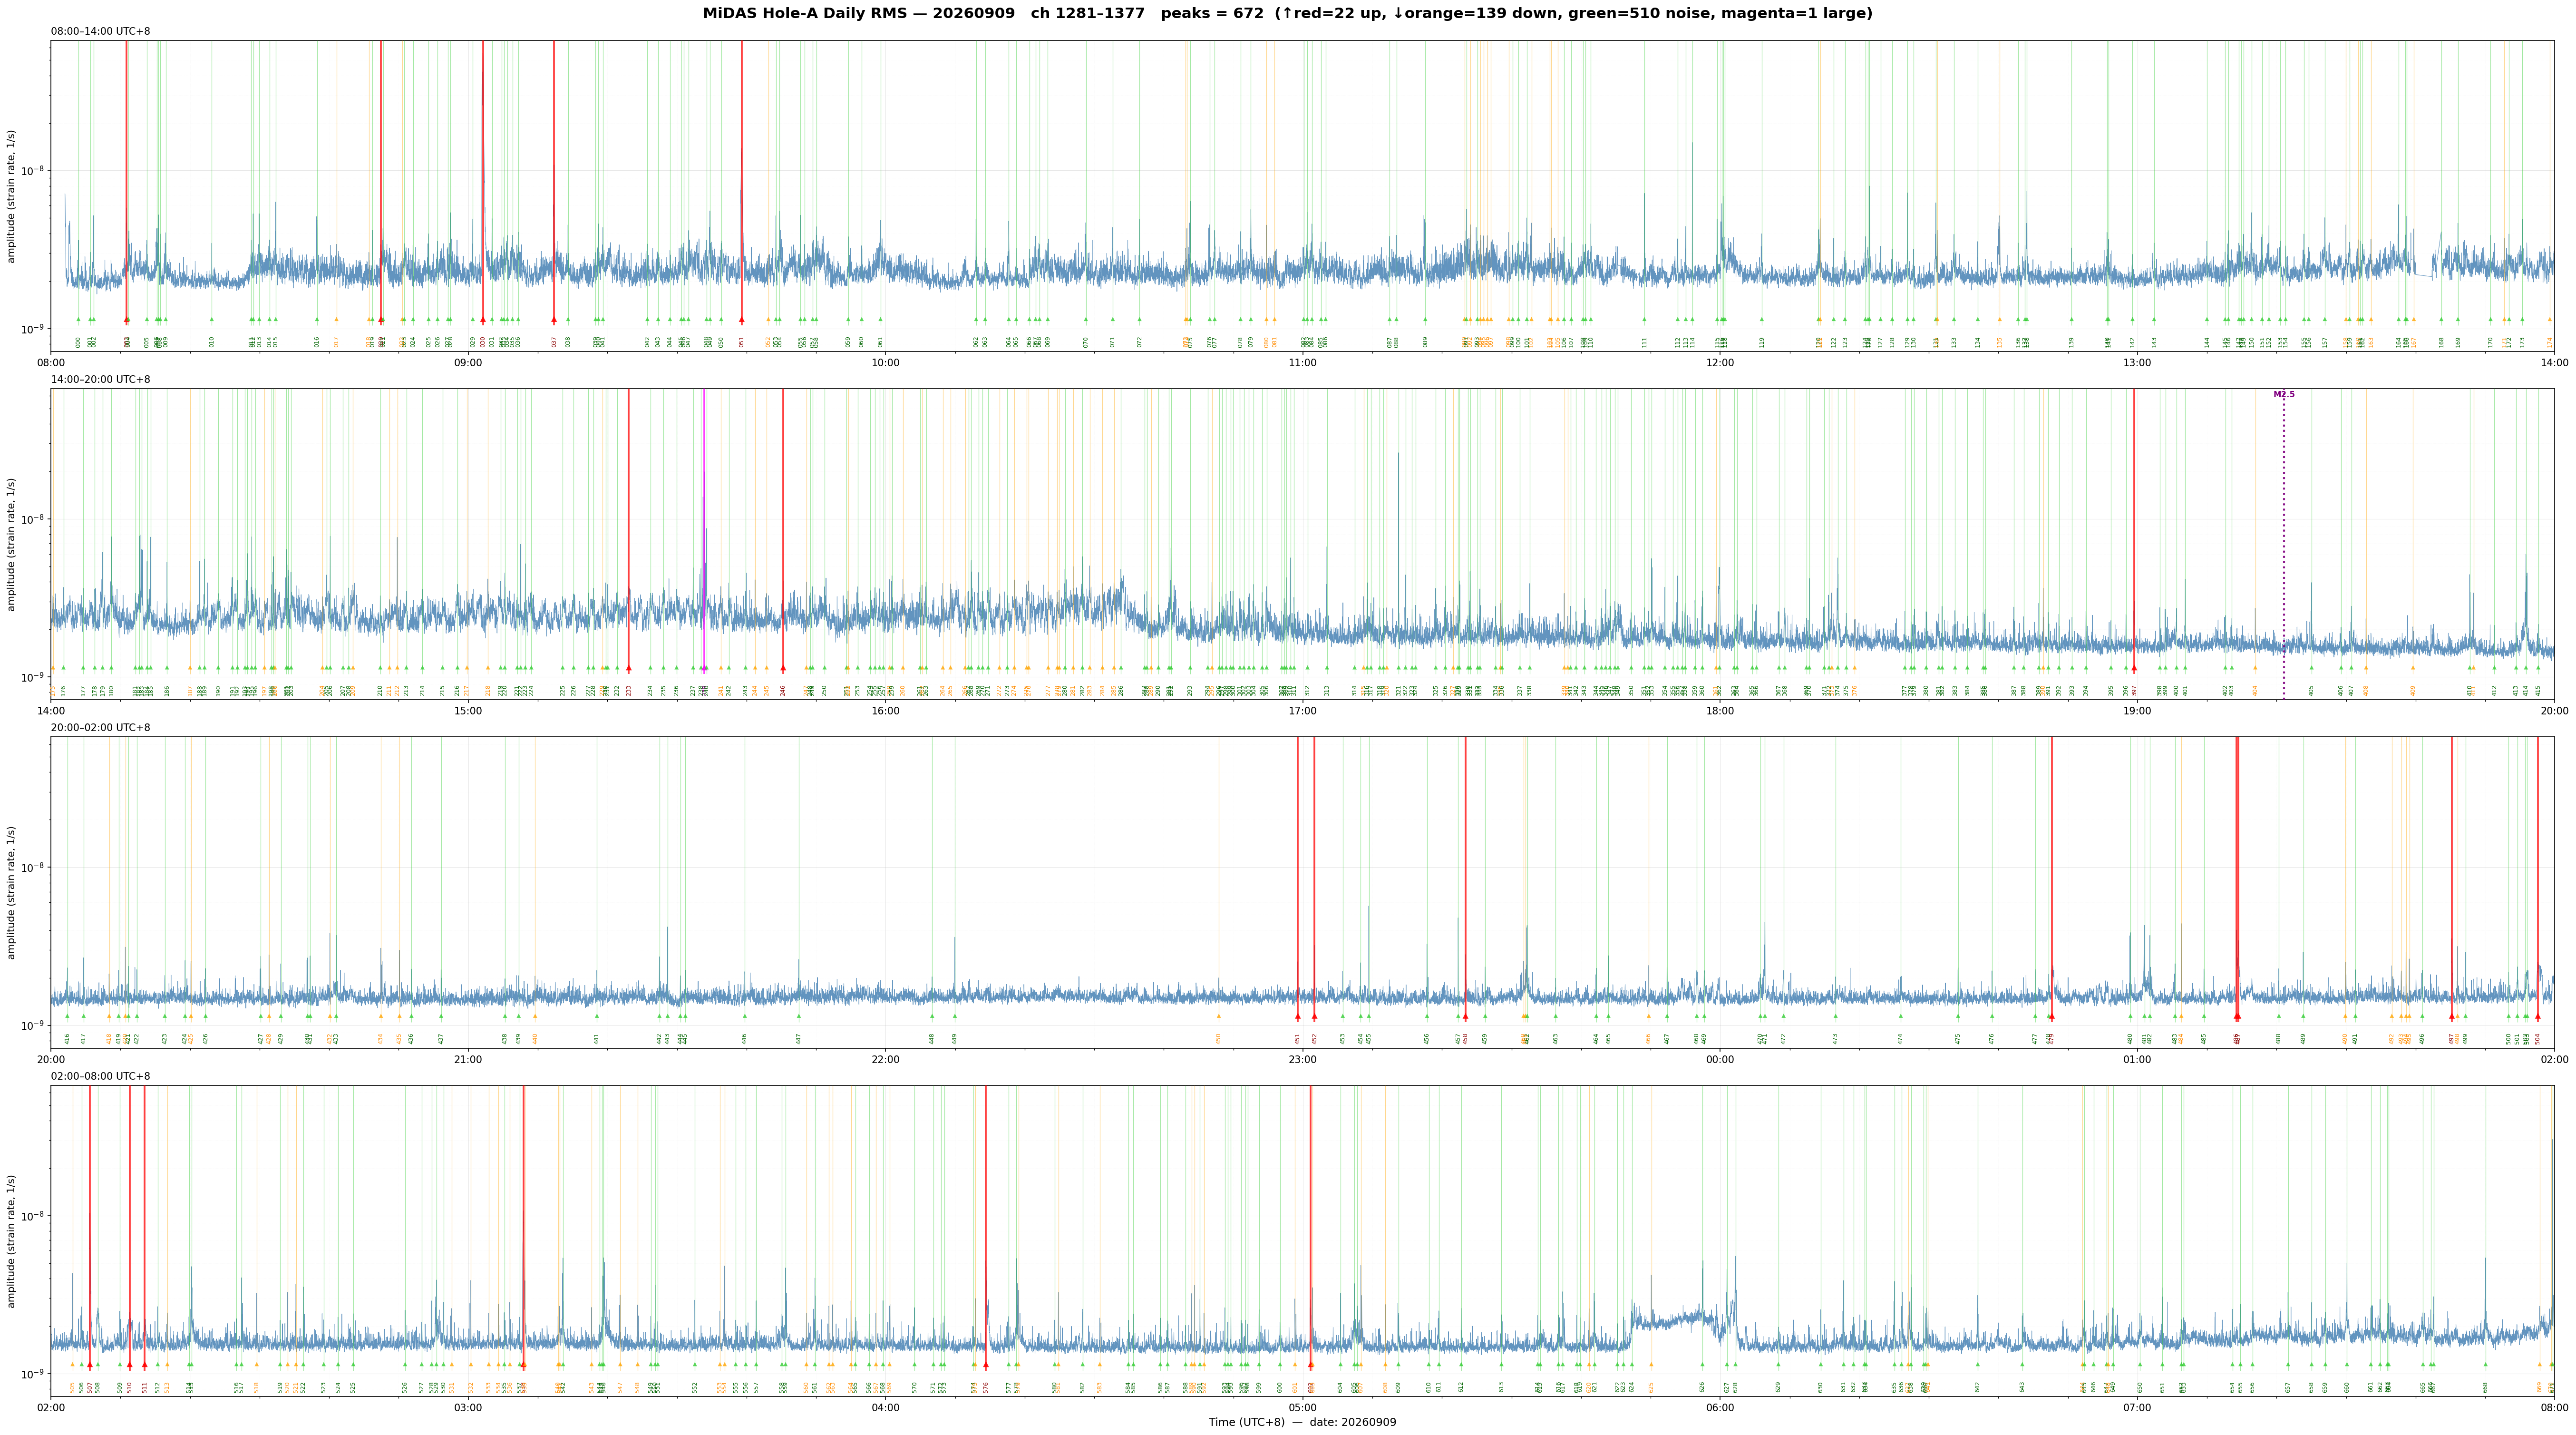Select the 10:00 time tick label
Image resolution: width=2576 pixels, height=1435 pixels.
coord(885,363)
